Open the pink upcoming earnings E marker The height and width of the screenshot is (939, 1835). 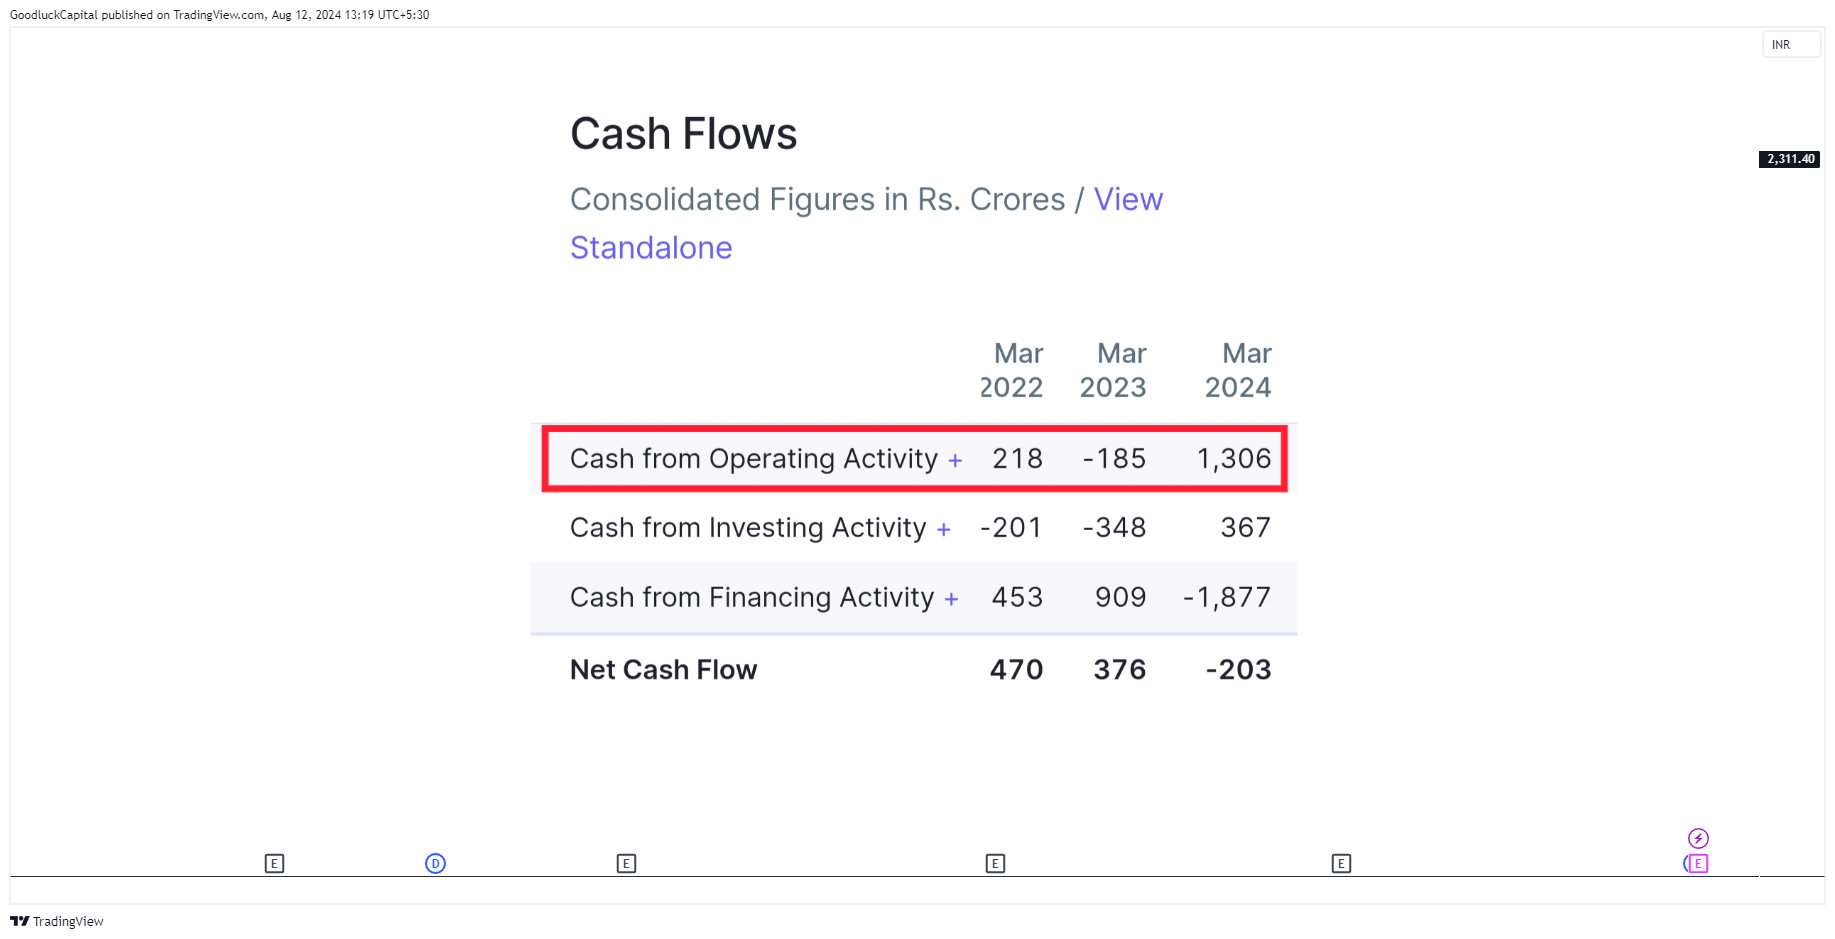(1697, 863)
